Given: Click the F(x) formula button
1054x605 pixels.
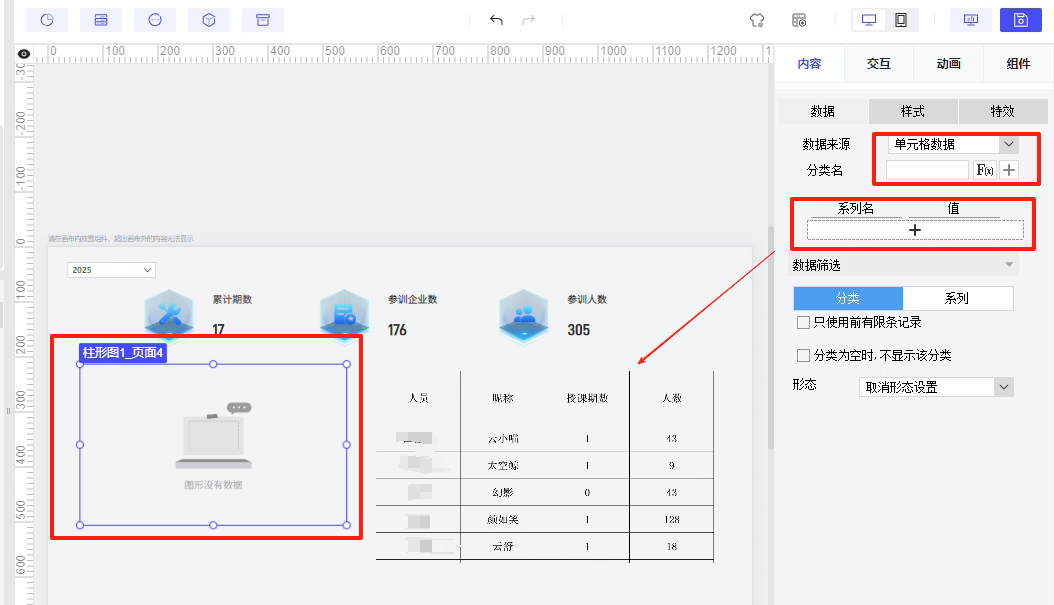Looking at the screenshot, I should [x=985, y=170].
